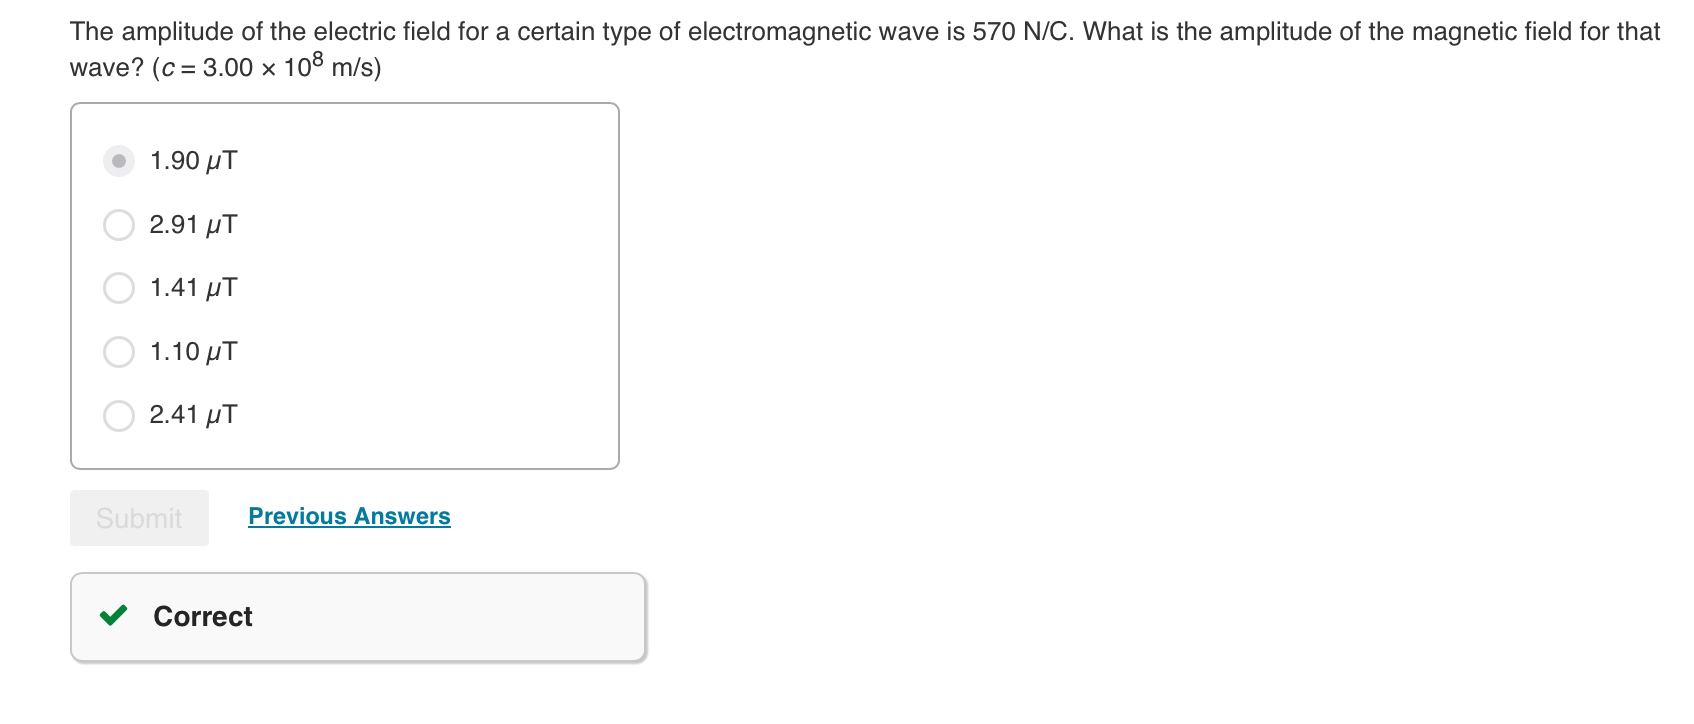Click the 1.90 µT answer text label

pyautogui.click(x=192, y=159)
